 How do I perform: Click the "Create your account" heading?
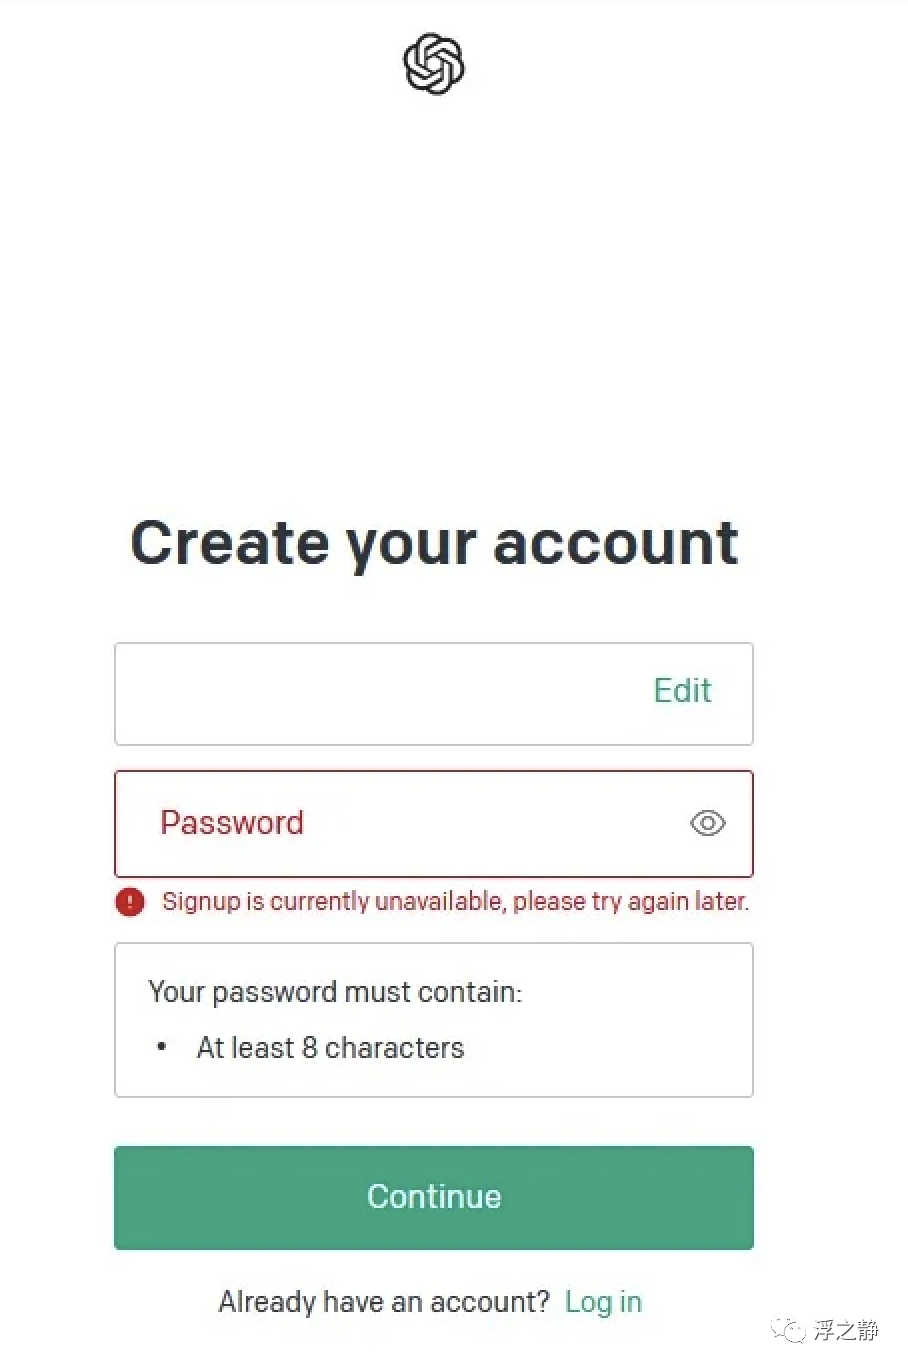[x=434, y=543]
